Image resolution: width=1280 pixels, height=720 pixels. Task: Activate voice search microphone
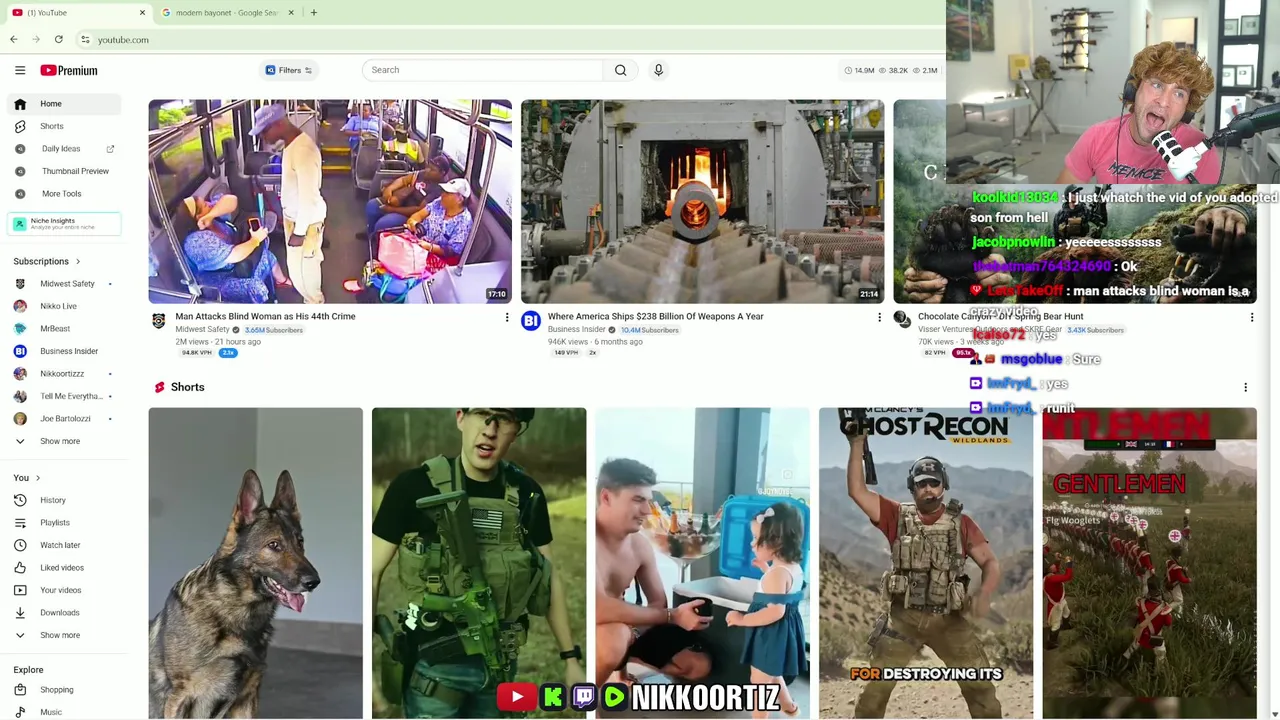(x=658, y=70)
